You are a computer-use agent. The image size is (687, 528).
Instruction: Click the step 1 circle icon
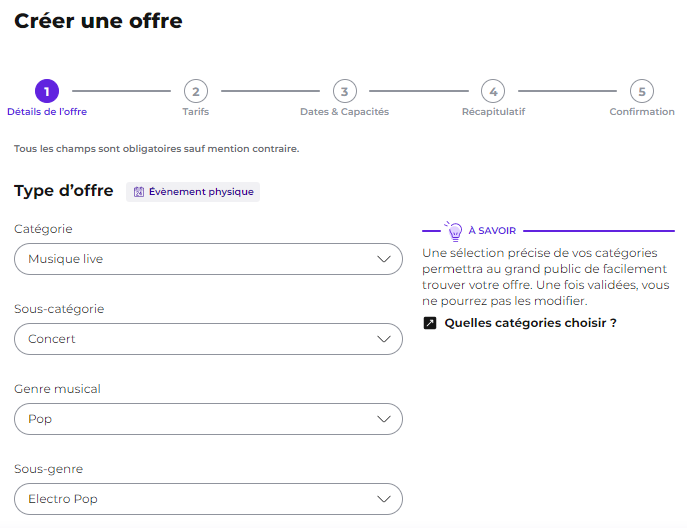tap(47, 91)
